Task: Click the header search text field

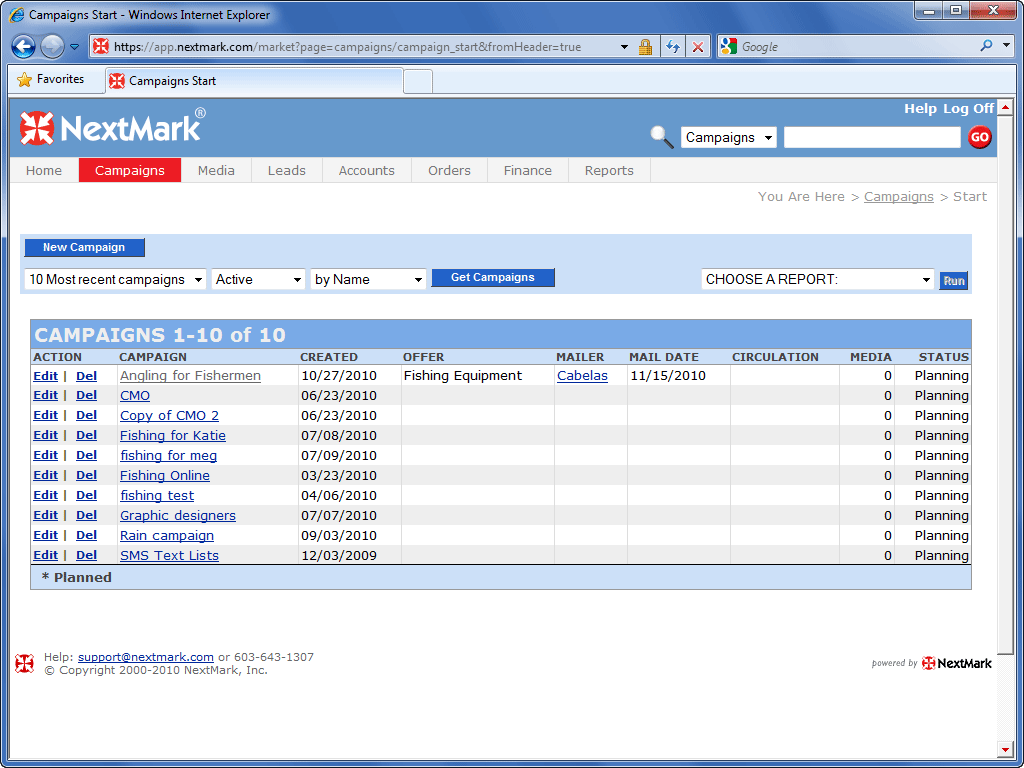Action: click(871, 138)
